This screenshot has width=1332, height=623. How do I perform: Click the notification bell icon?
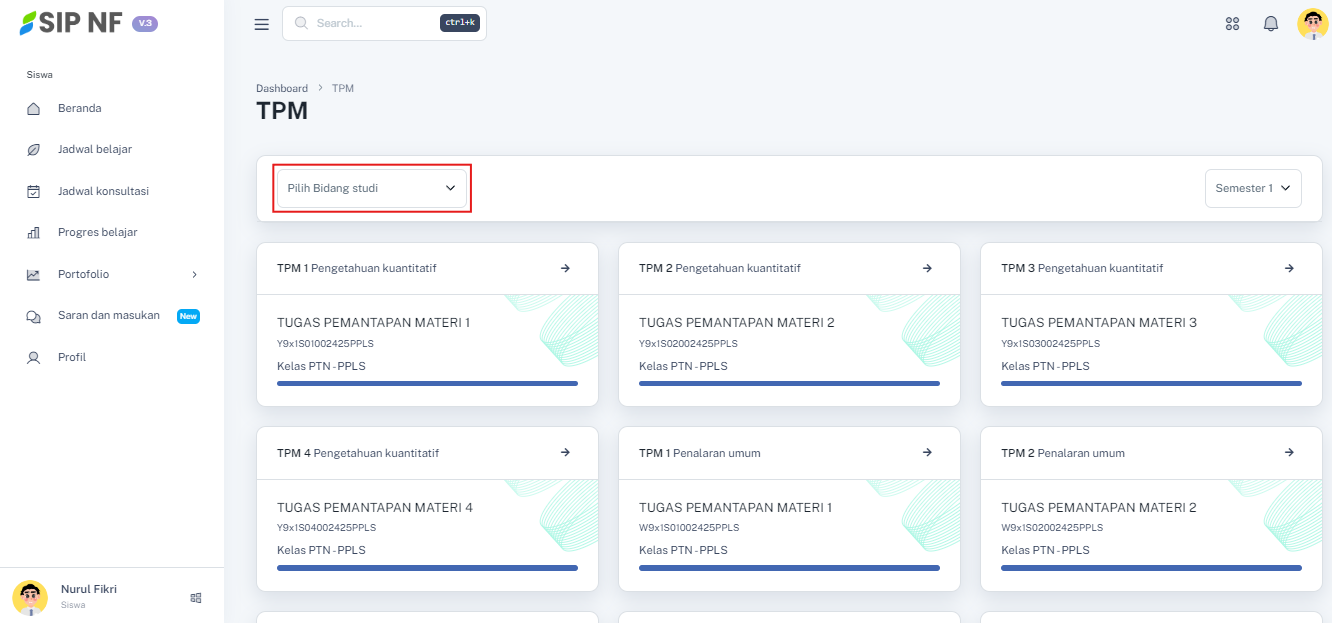click(1271, 24)
